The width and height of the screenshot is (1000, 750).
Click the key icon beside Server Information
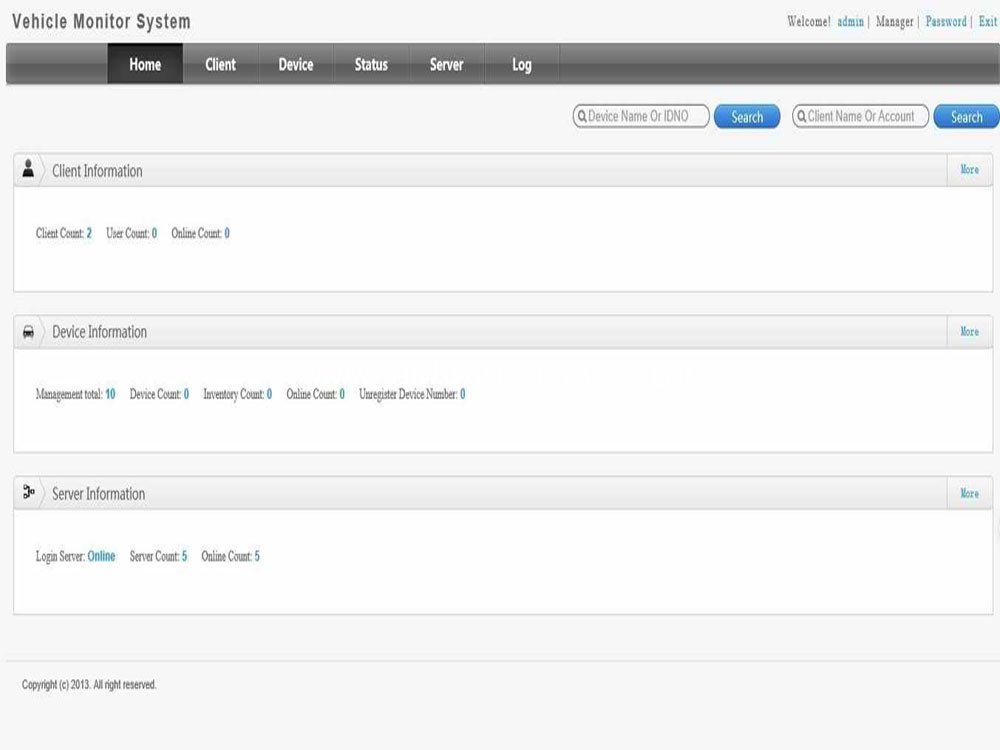coord(28,489)
